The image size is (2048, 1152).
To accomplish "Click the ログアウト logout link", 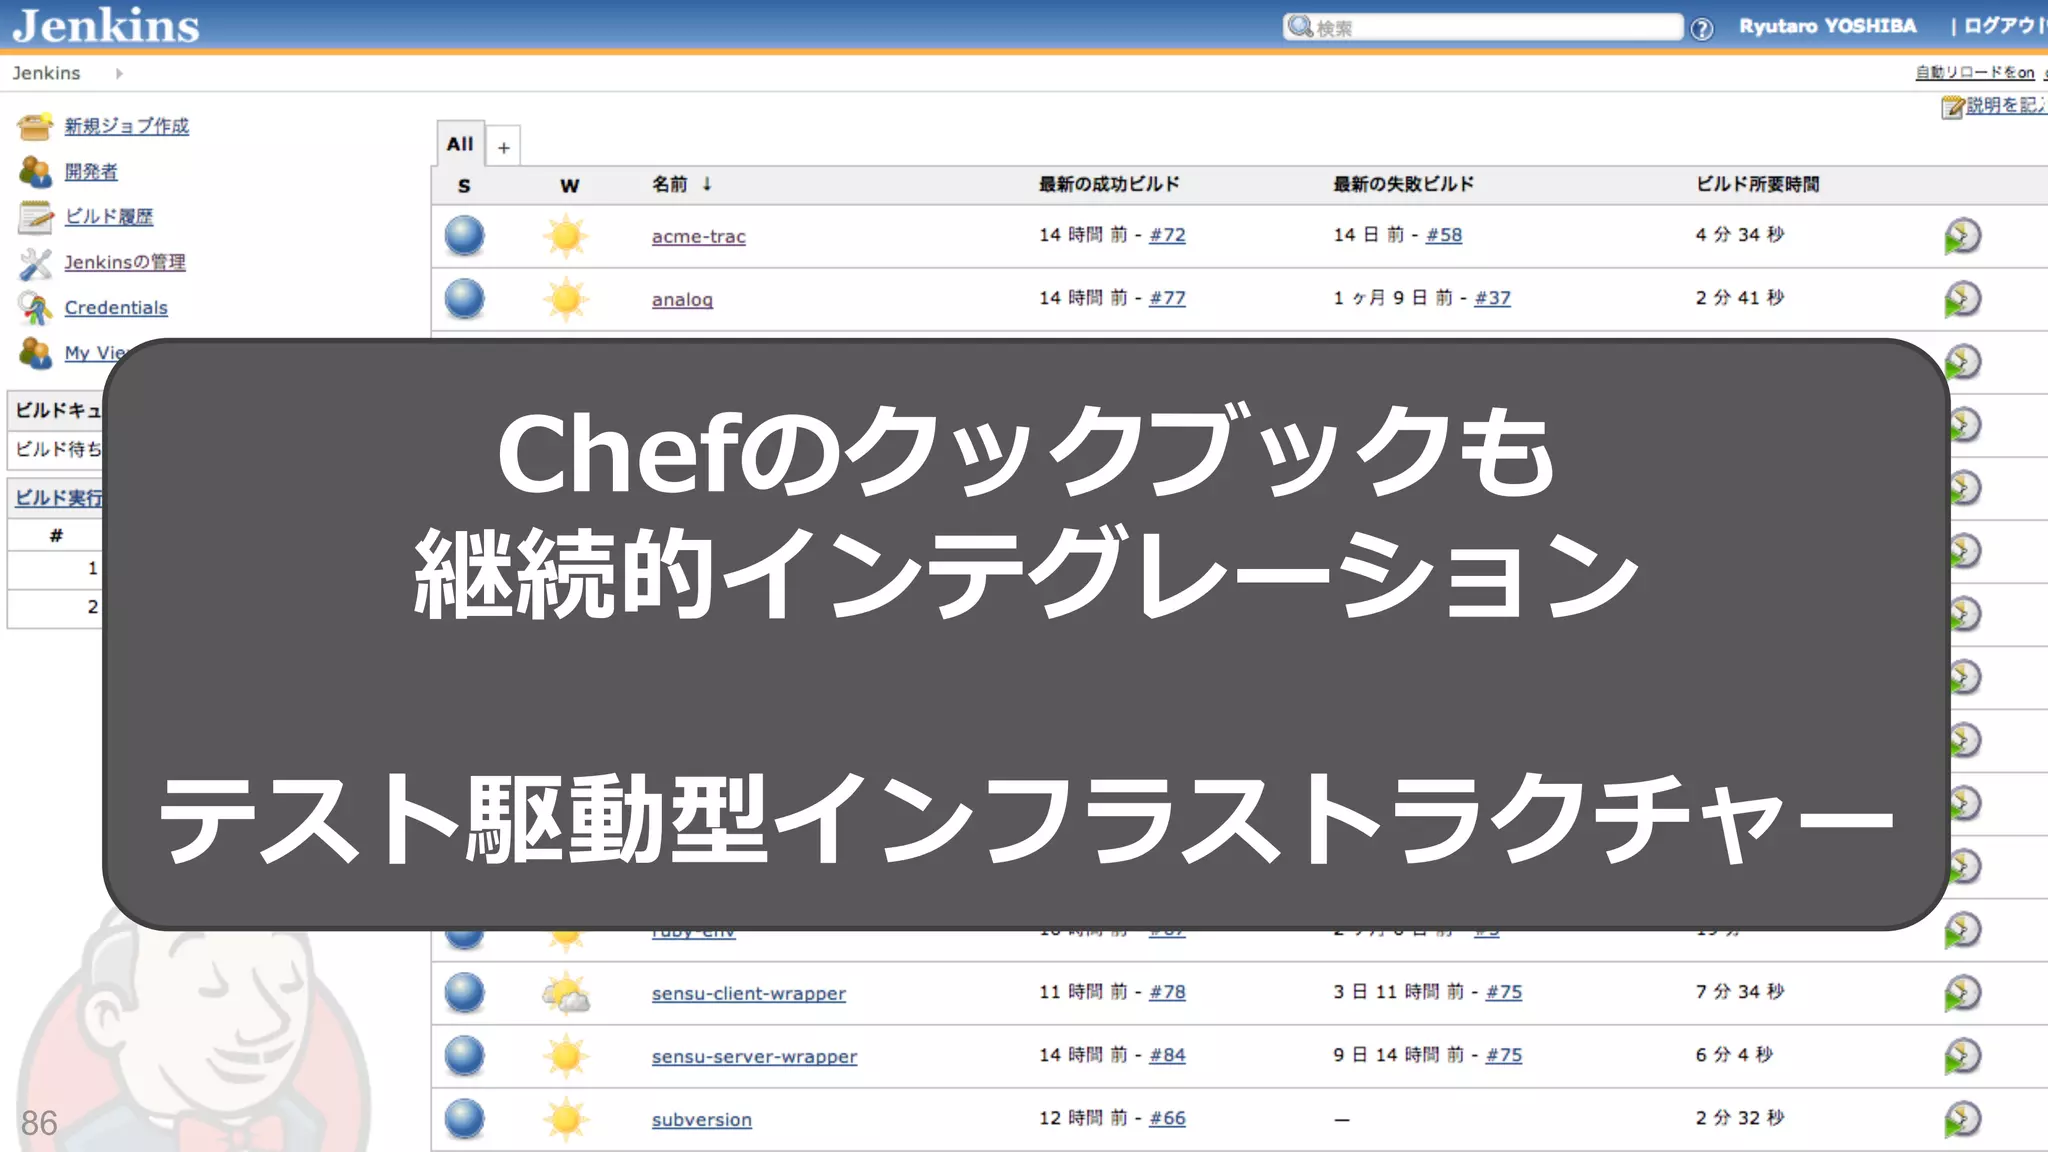I will 2005,26.
